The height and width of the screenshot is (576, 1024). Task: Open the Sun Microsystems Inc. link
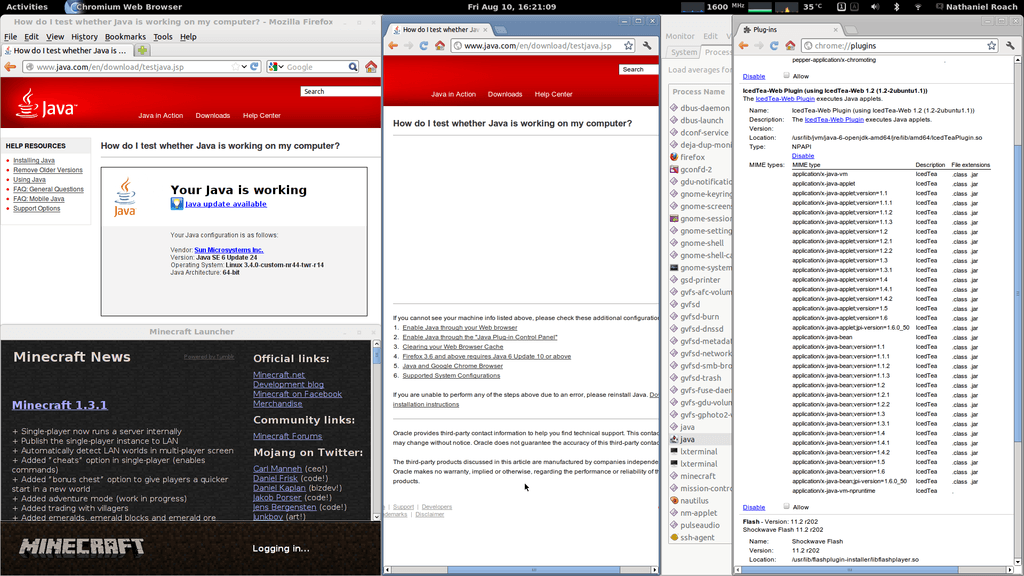(x=229, y=250)
